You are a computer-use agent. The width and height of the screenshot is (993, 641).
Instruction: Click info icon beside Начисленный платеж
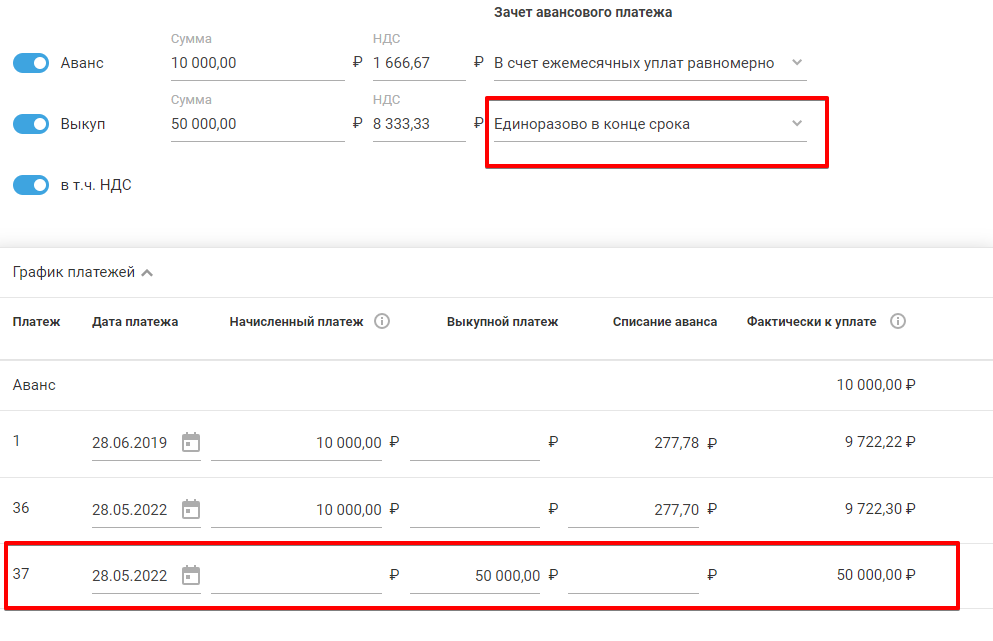(382, 322)
